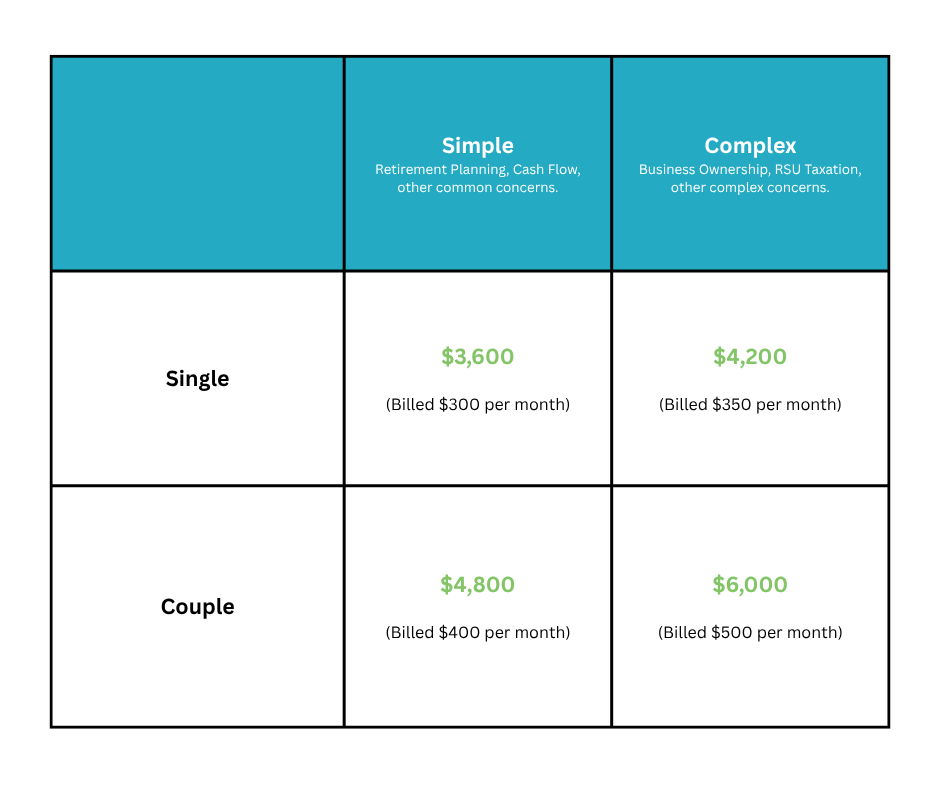Click the Simple column heading
The image size is (940, 788).
coord(477,146)
